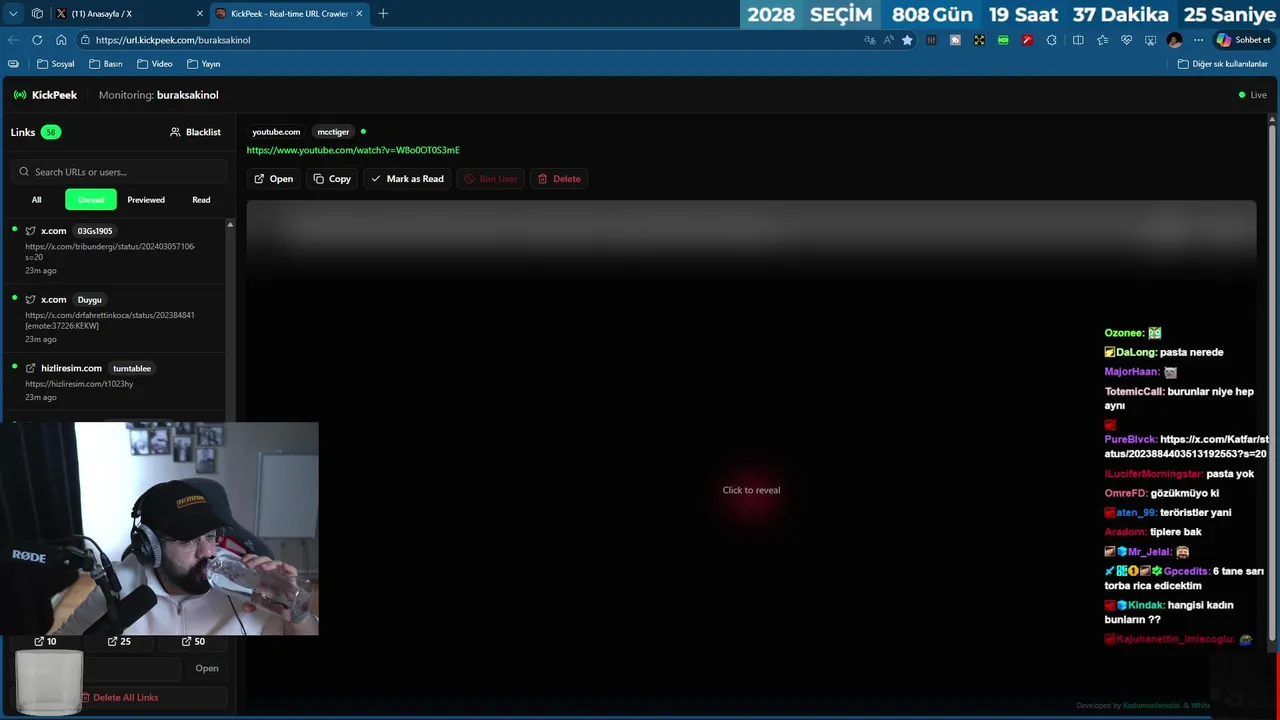Open the x.com link from 03Gs1905
The image size is (1280, 720).
[x=115, y=250]
